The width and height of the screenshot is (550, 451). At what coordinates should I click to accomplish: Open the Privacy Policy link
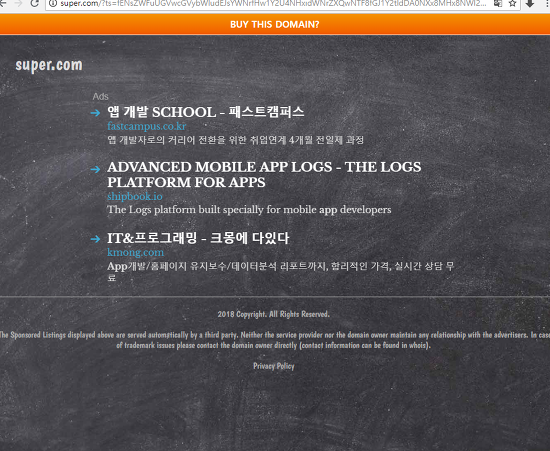point(274,366)
